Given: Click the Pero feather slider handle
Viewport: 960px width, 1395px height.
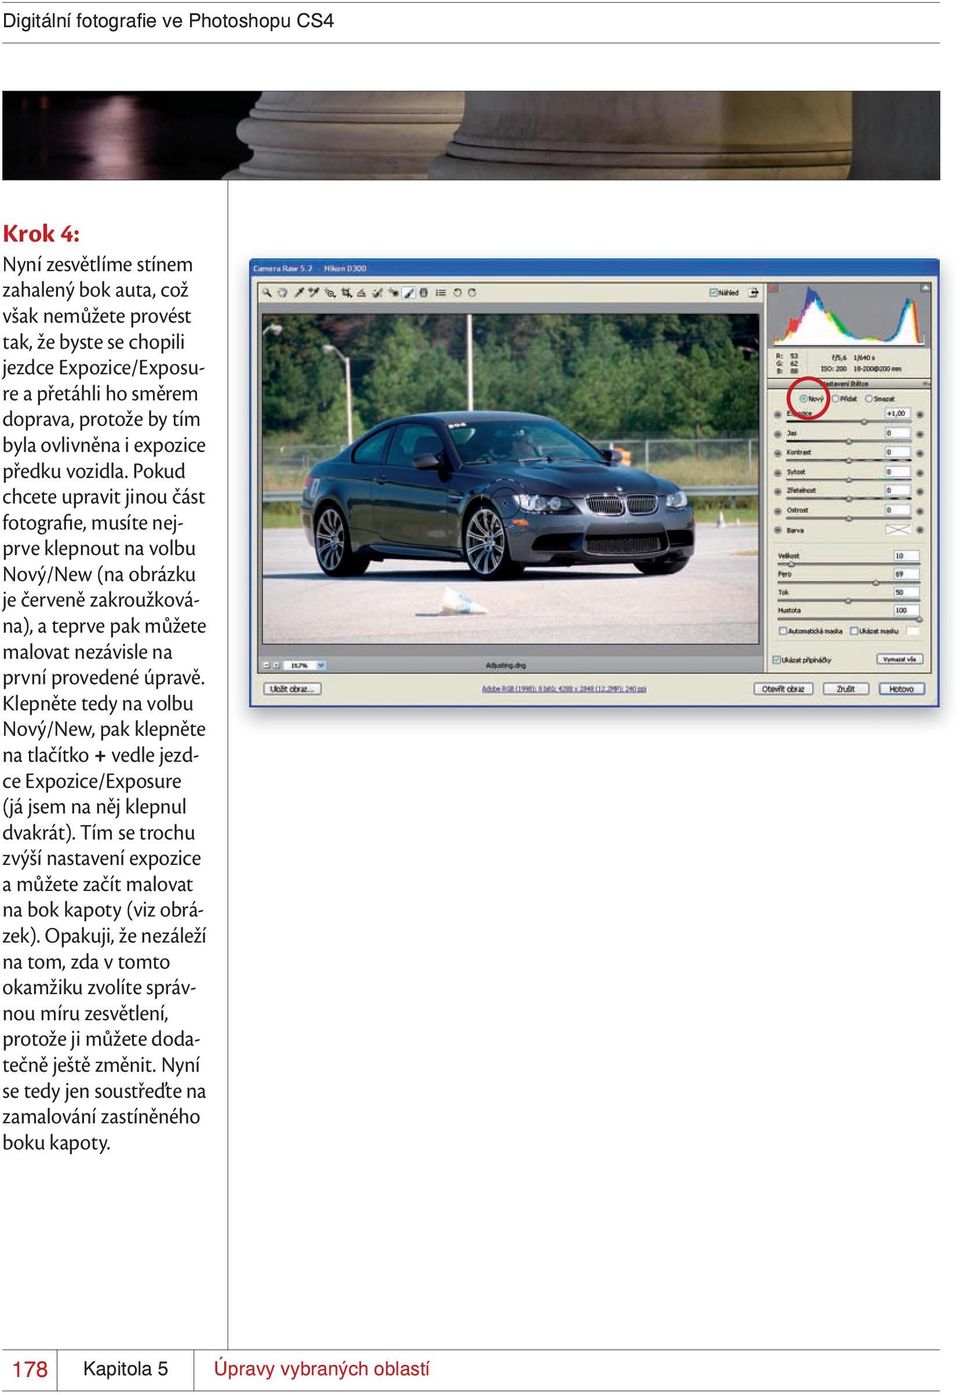Looking at the screenshot, I should pyautogui.click(x=876, y=582).
